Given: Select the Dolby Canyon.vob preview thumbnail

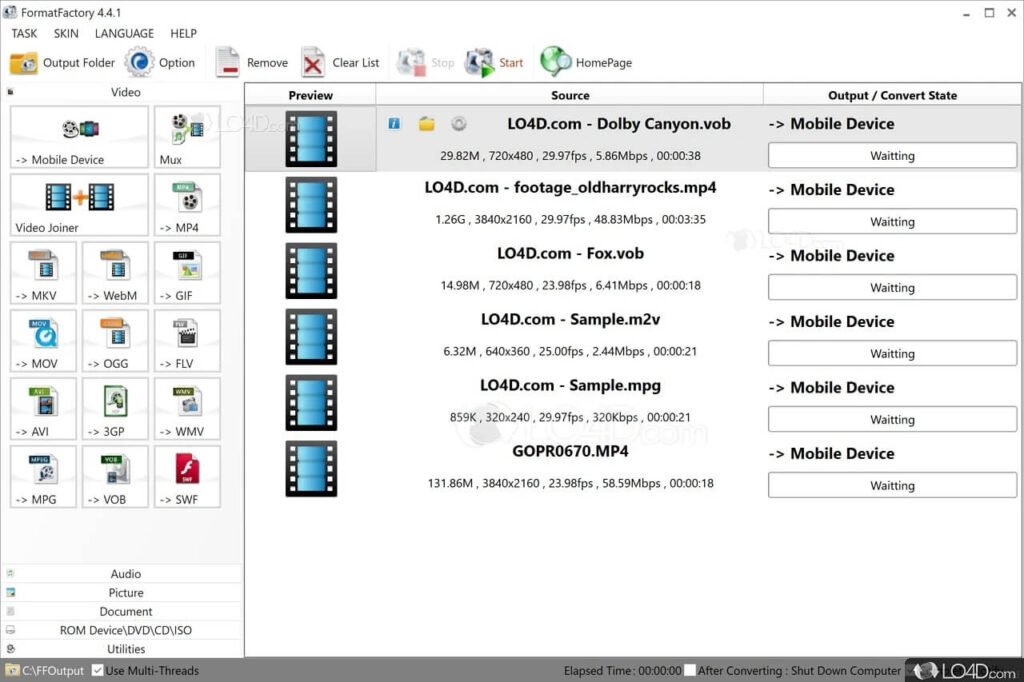Looking at the screenshot, I should [x=311, y=138].
